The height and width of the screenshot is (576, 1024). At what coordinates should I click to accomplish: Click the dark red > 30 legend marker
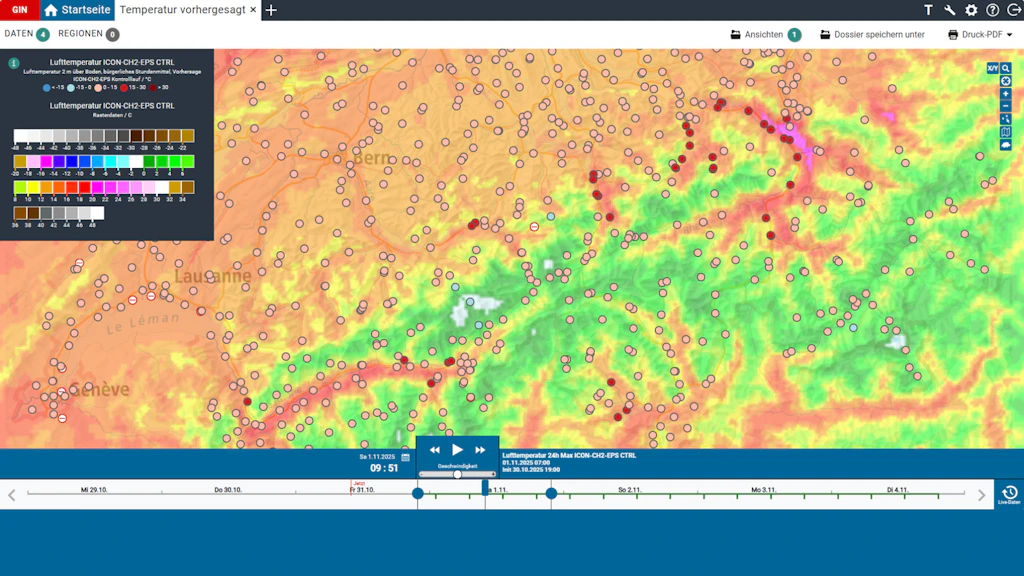(x=153, y=88)
